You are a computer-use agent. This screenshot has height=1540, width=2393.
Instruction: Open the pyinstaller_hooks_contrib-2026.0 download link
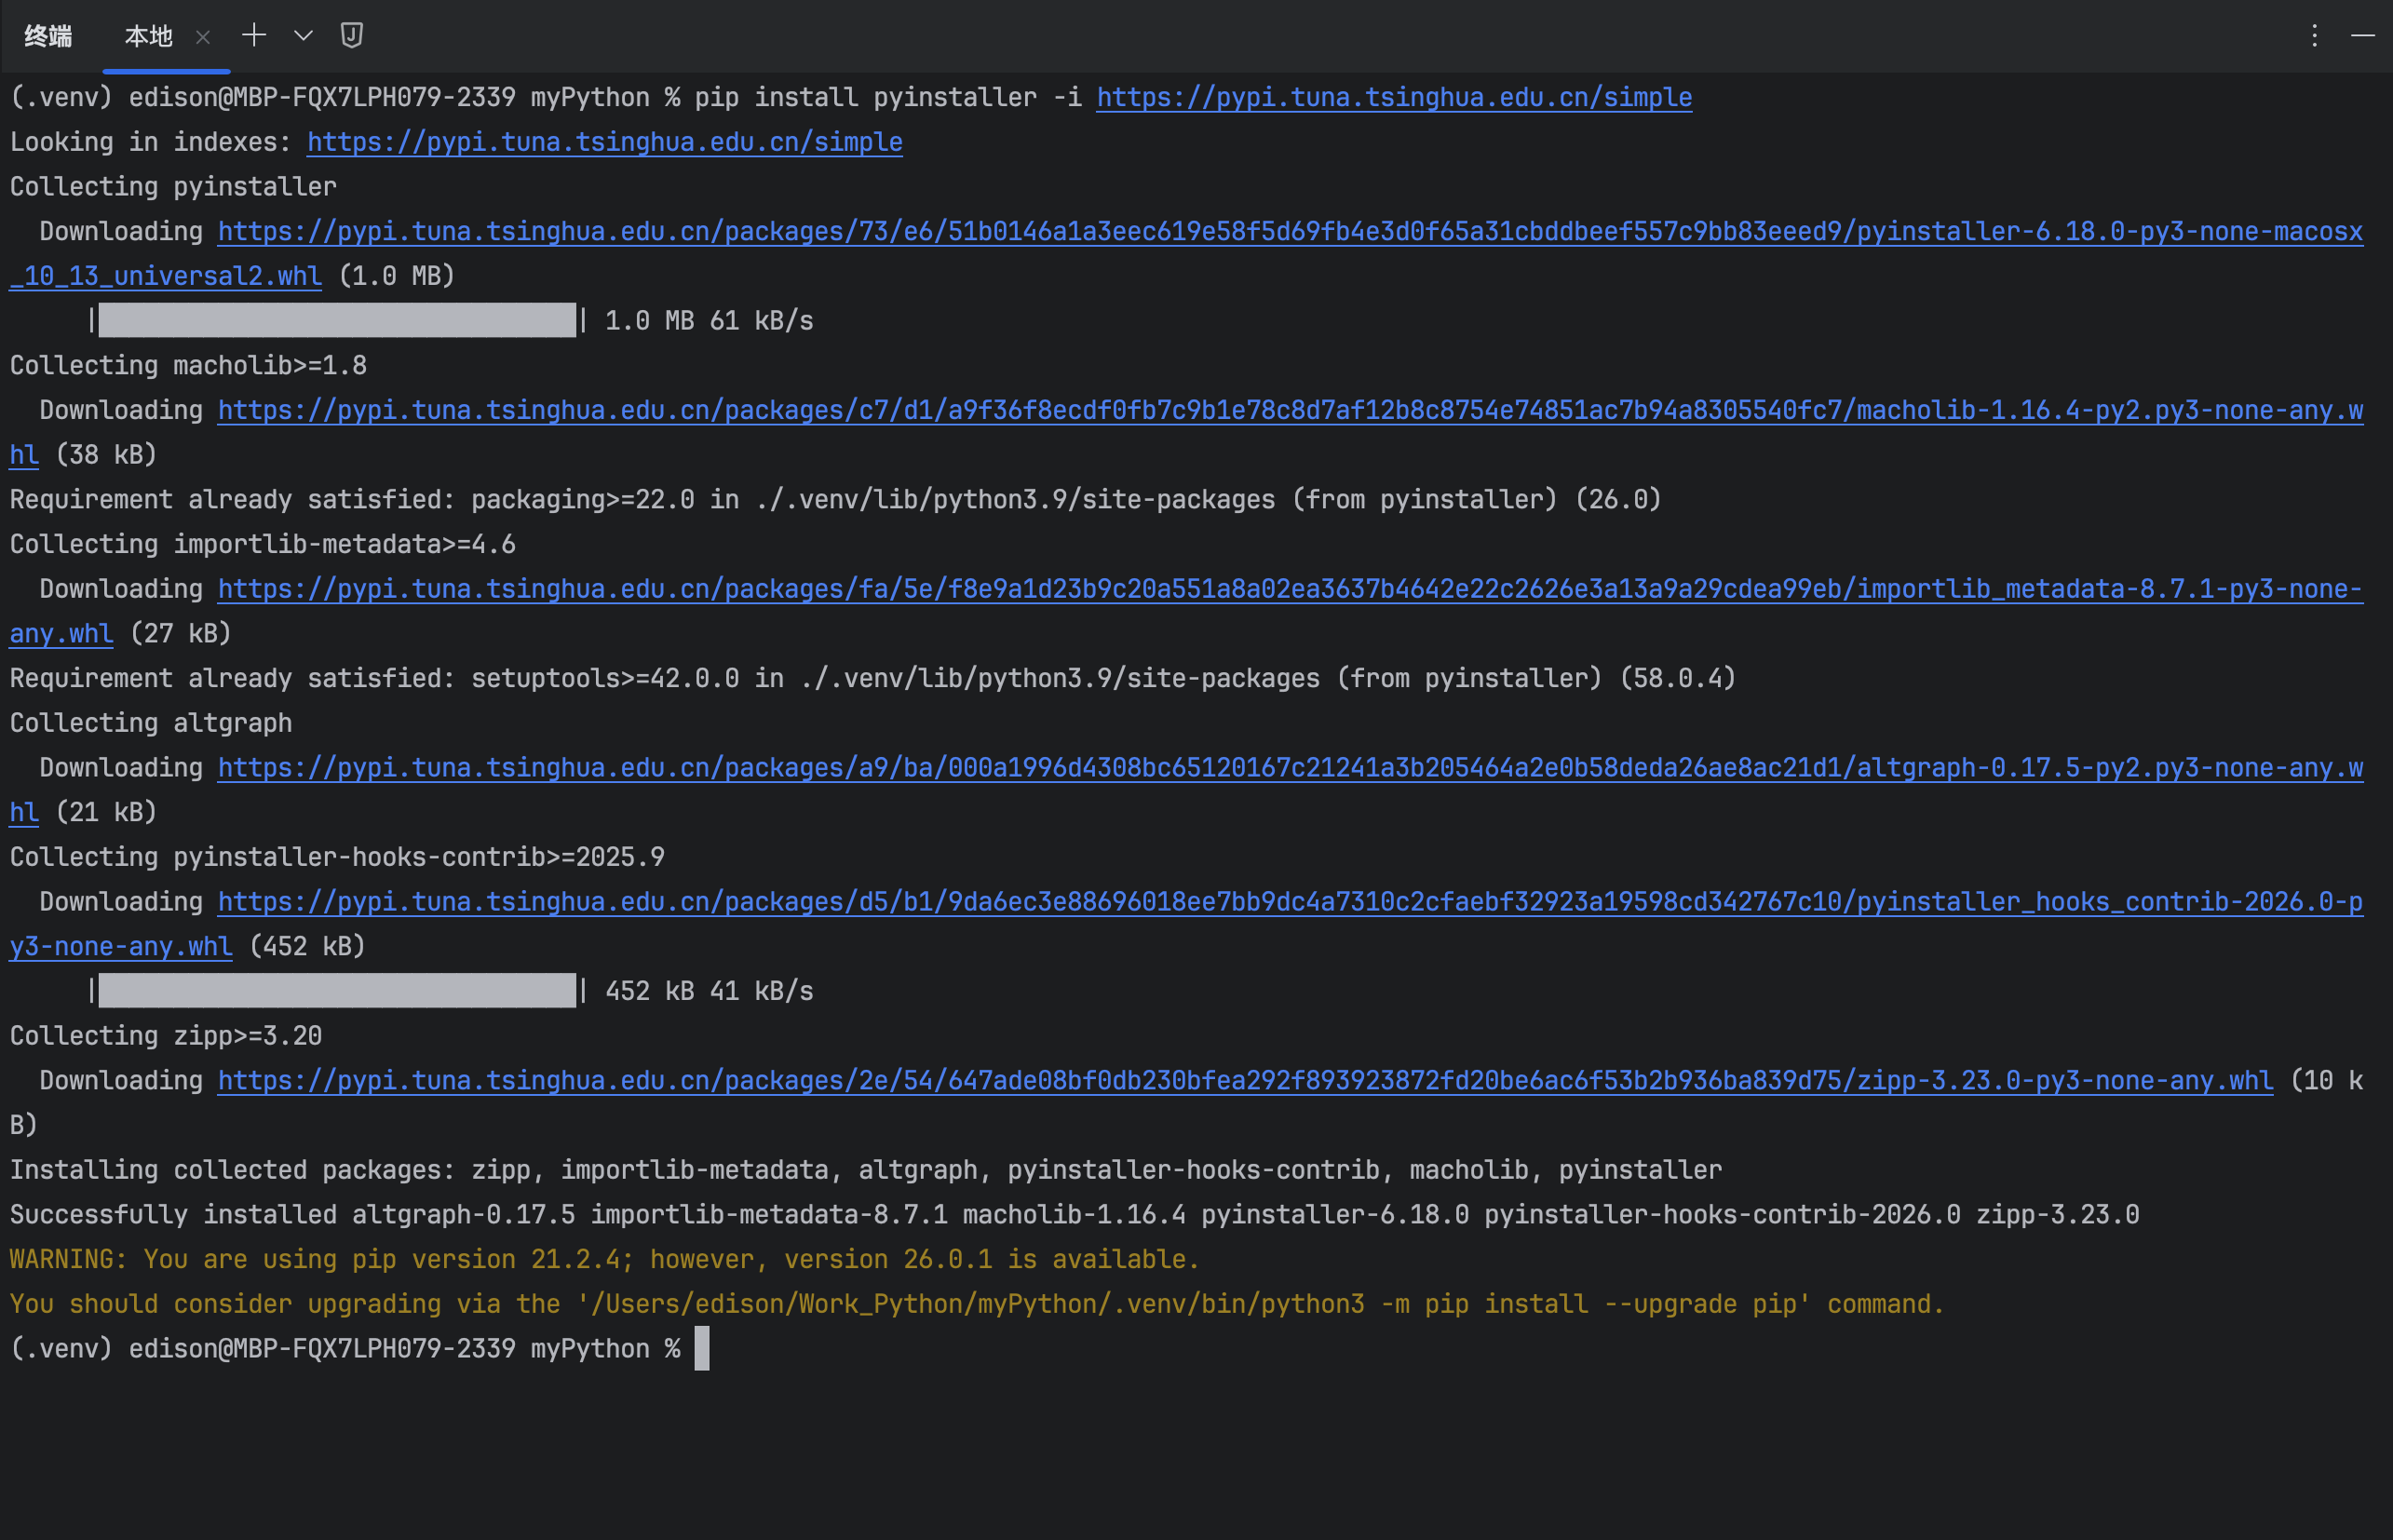click(x=1290, y=902)
